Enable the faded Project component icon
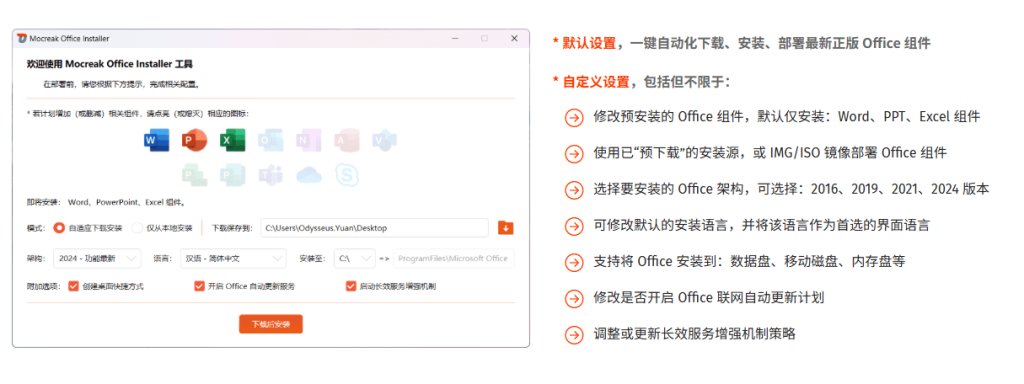 tap(195, 174)
